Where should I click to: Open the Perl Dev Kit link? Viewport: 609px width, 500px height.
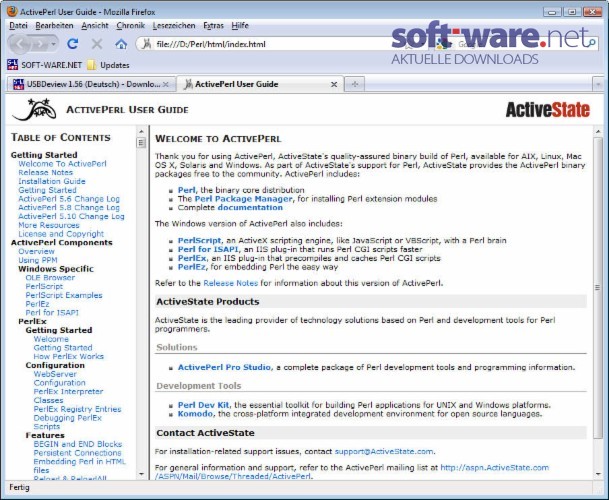(204, 405)
